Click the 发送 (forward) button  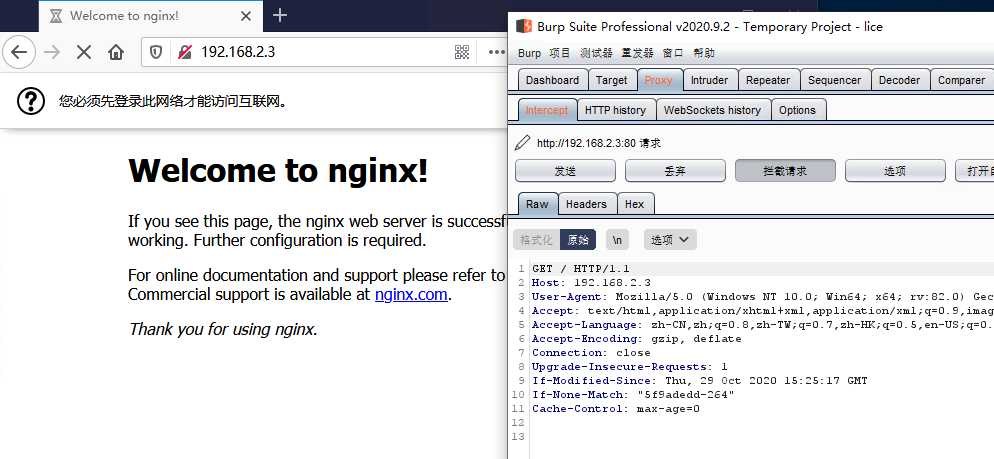tap(565, 171)
